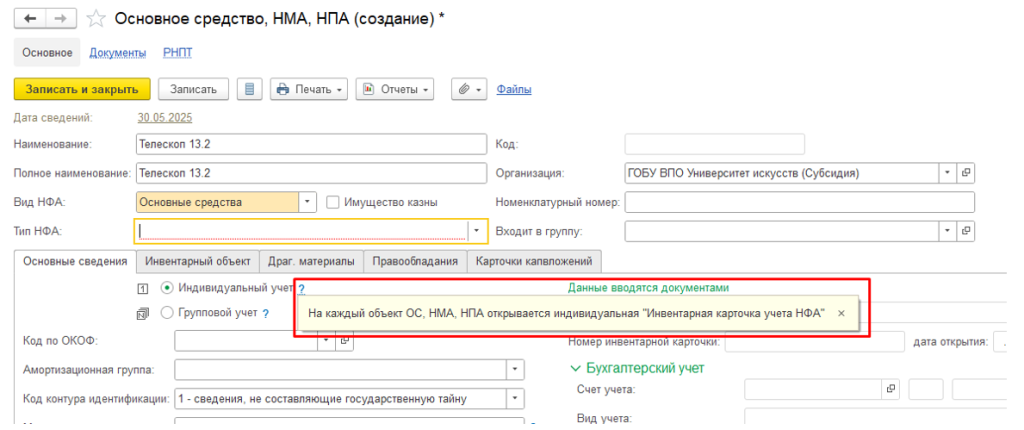Click the Код input field
The height and width of the screenshot is (430, 1024).
click(714, 144)
